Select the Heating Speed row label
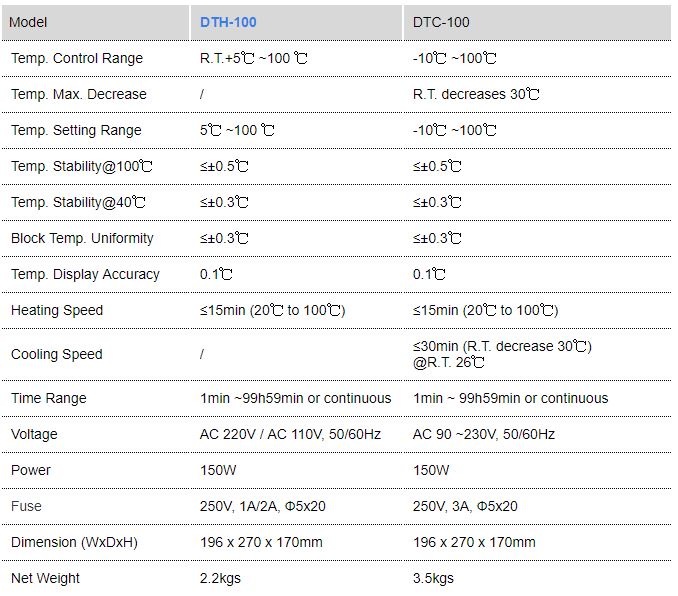This screenshot has width=678, height=596. pos(57,310)
